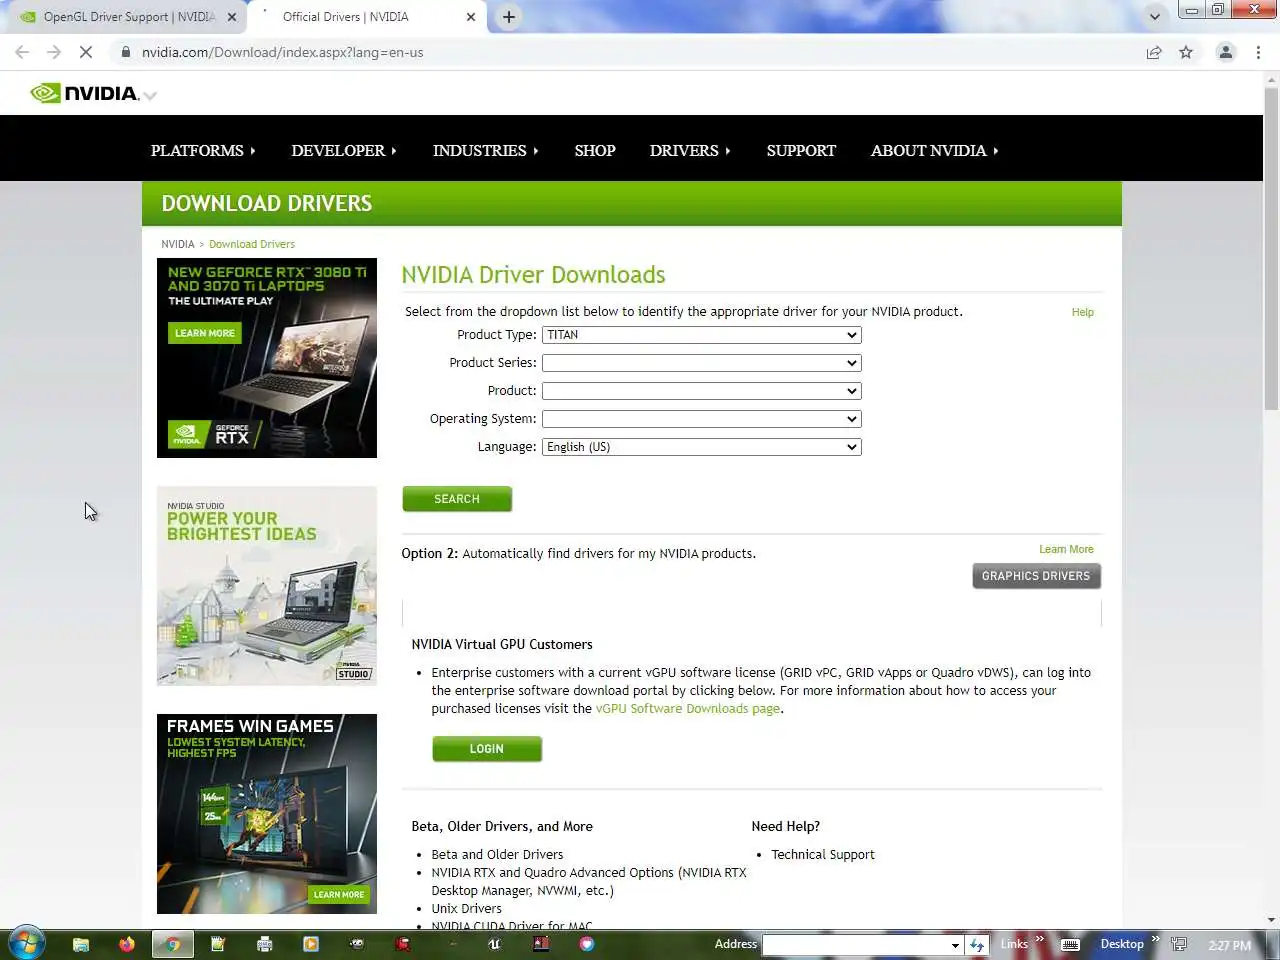The image size is (1280, 960).
Task: Open the ABOUT NVIDIA menu
Action: point(934,150)
